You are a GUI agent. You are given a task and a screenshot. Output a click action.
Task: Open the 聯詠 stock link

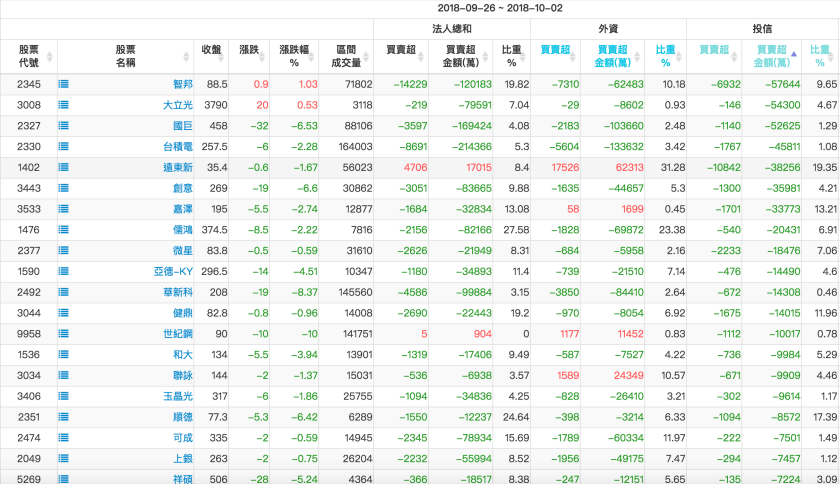pos(182,376)
